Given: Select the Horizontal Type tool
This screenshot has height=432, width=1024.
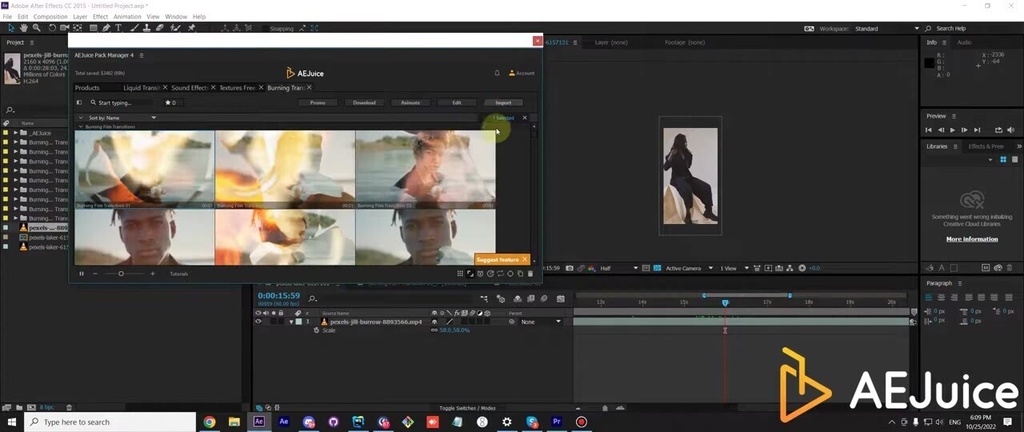Looking at the screenshot, I should click(x=118, y=28).
